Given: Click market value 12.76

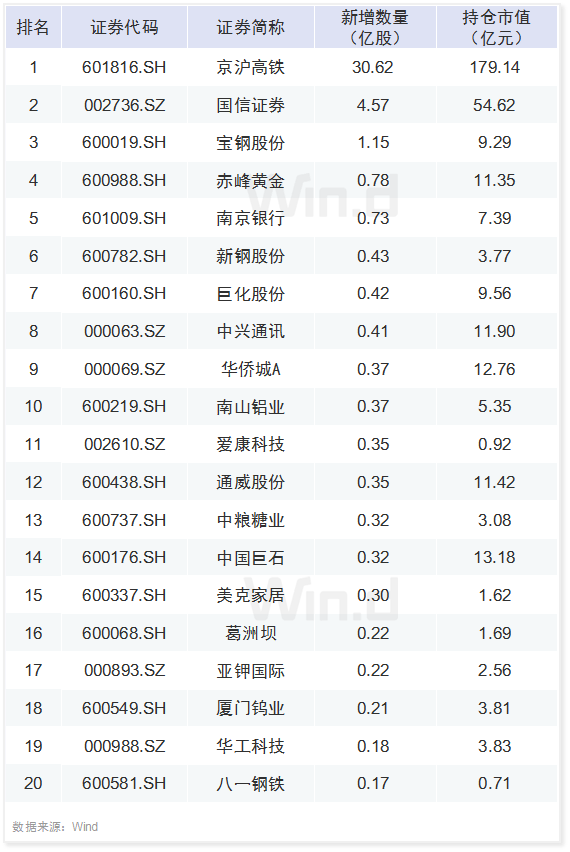Looking at the screenshot, I should [494, 369].
